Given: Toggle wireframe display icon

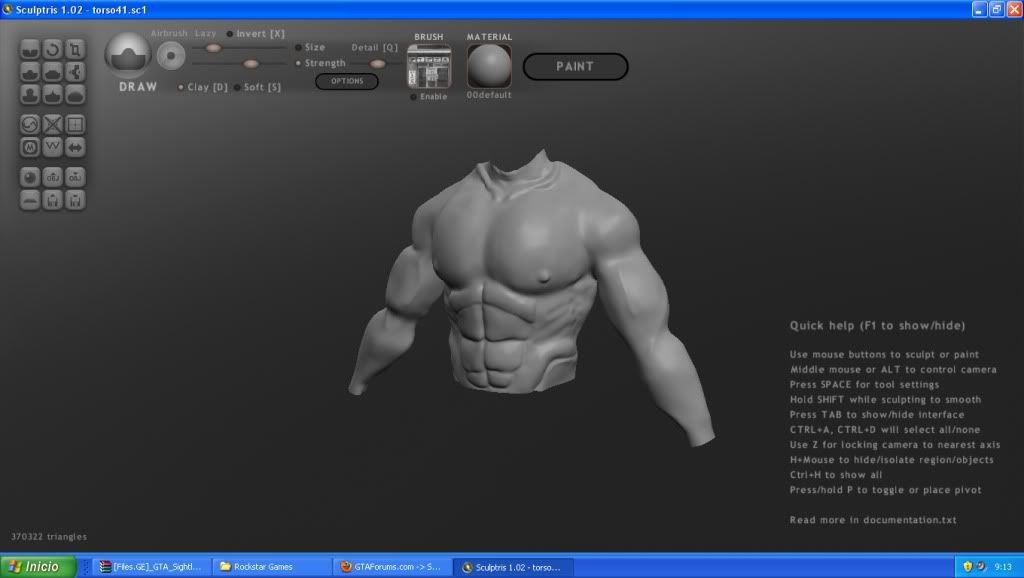Looking at the screenshot, I should coord(53,125).
